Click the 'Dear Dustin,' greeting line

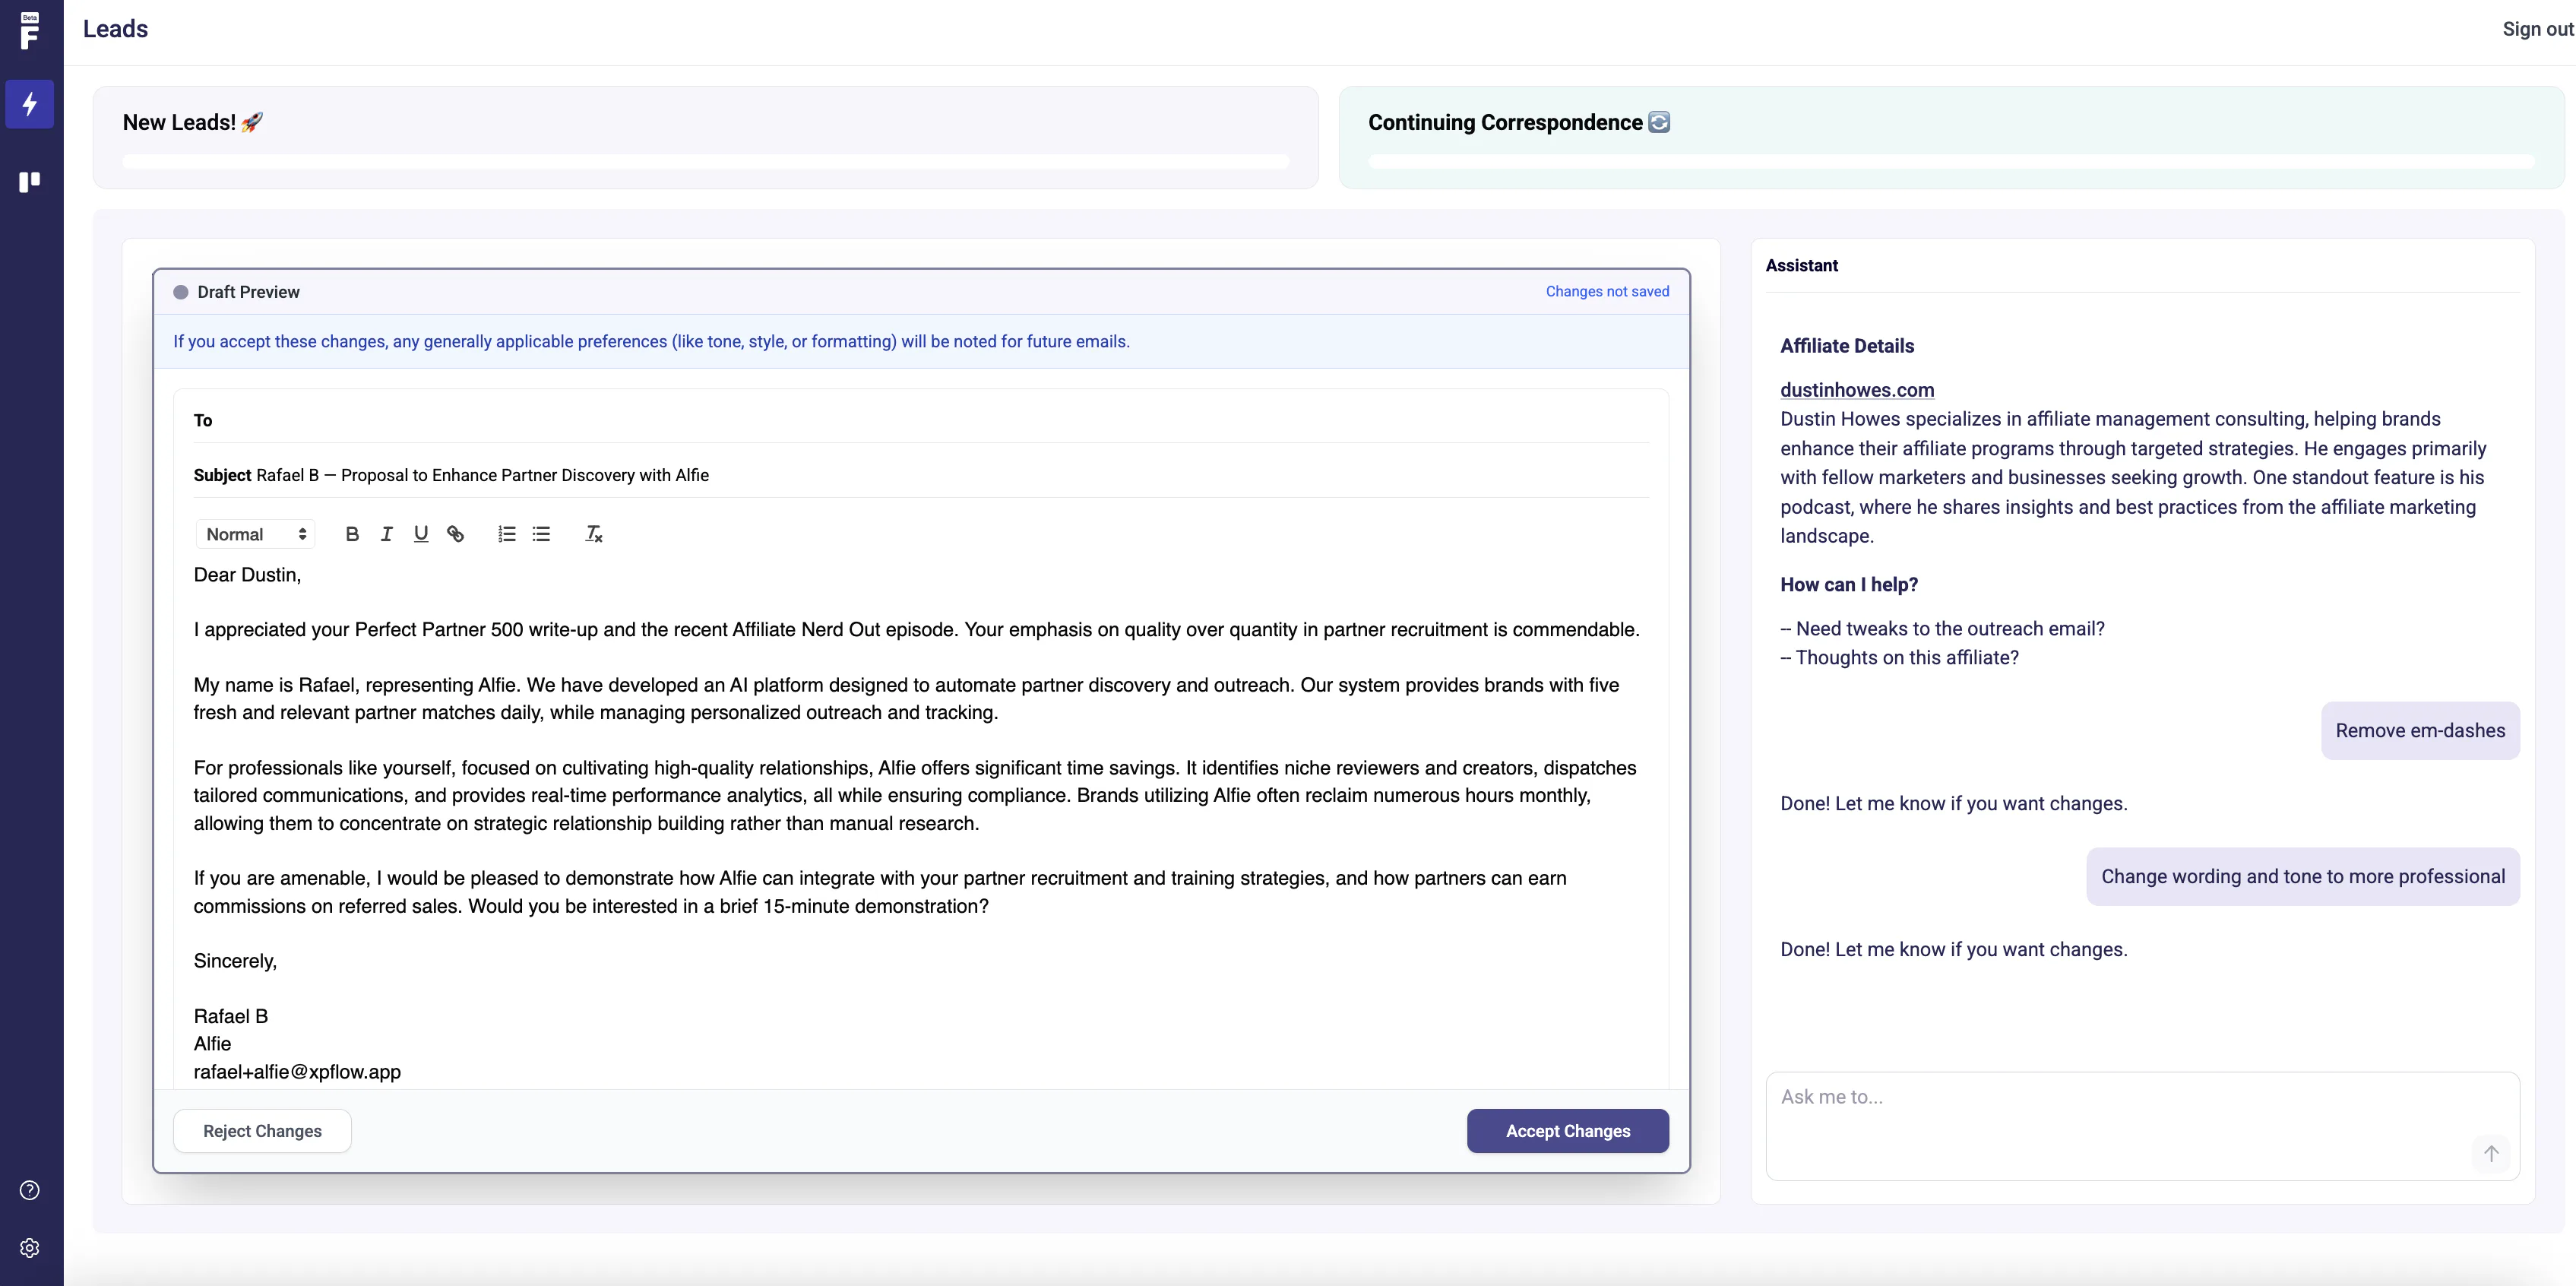(247, 575)
